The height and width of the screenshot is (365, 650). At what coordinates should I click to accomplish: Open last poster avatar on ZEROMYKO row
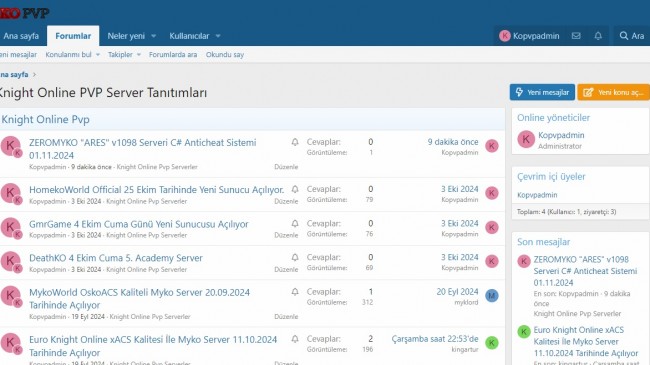click(x=492, y=146)
